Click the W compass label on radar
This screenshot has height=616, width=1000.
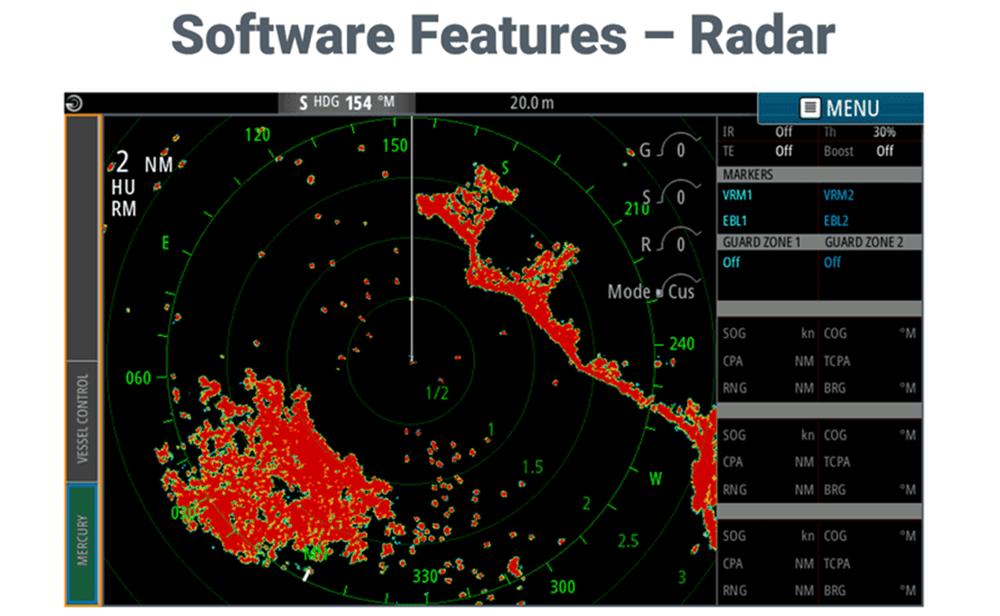656,479
